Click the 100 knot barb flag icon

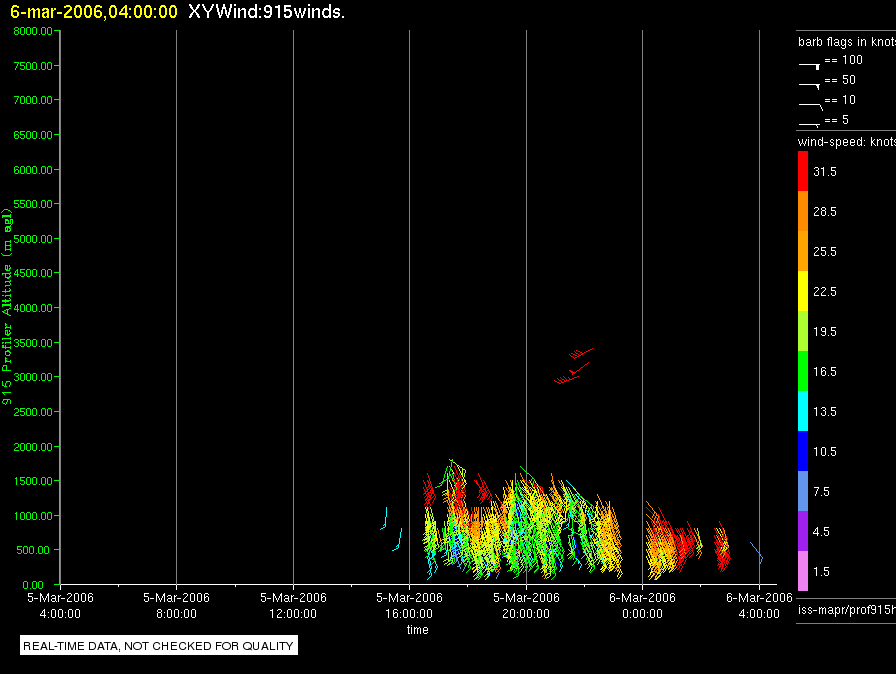(810, 66)
